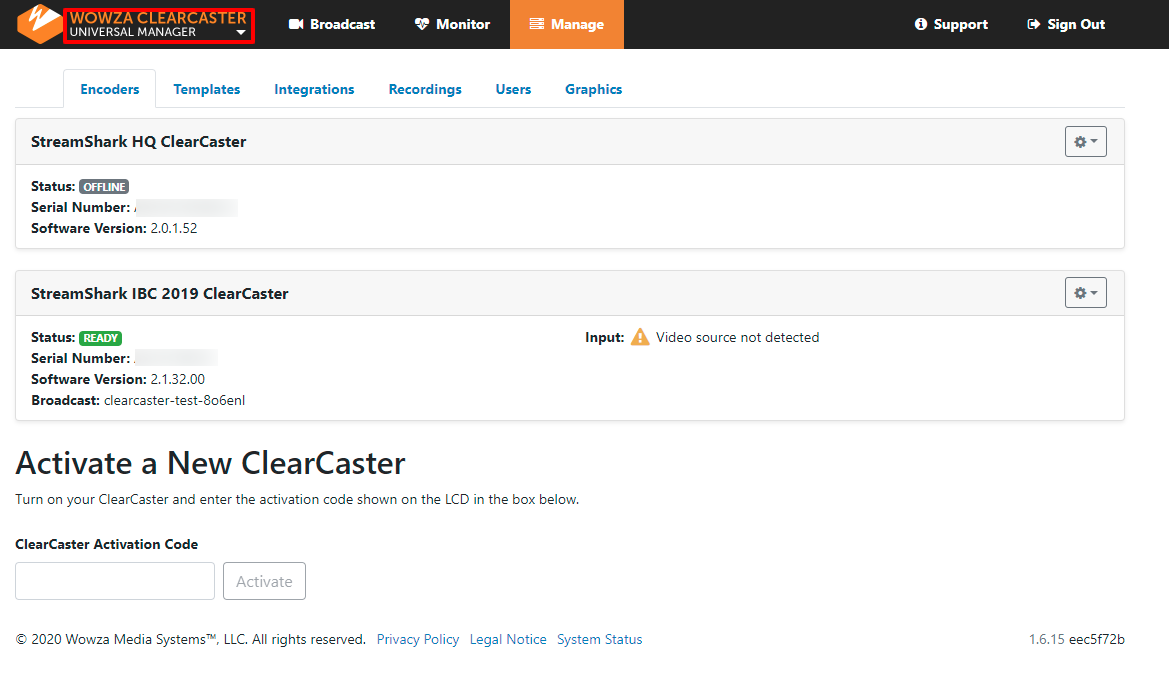Open gear menu for StreamShark HQ ClearCaster
The height and width of the screenshot is (681, 1169).
point(1086,142)
